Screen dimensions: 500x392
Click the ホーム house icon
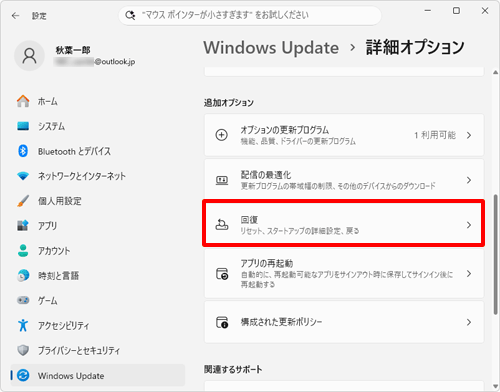click(23, 101)
